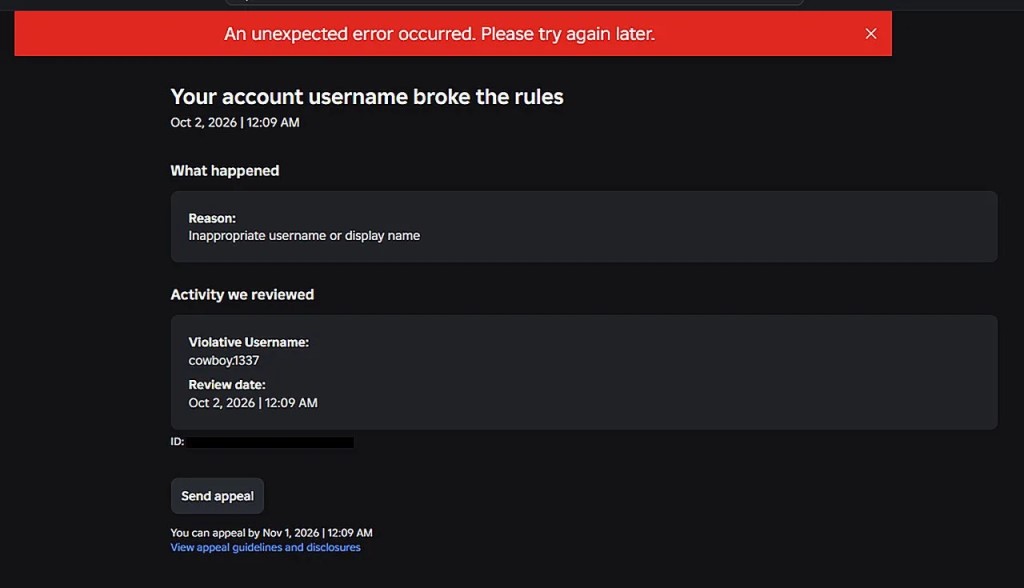Click the 'ID:' label

(177, 442)
